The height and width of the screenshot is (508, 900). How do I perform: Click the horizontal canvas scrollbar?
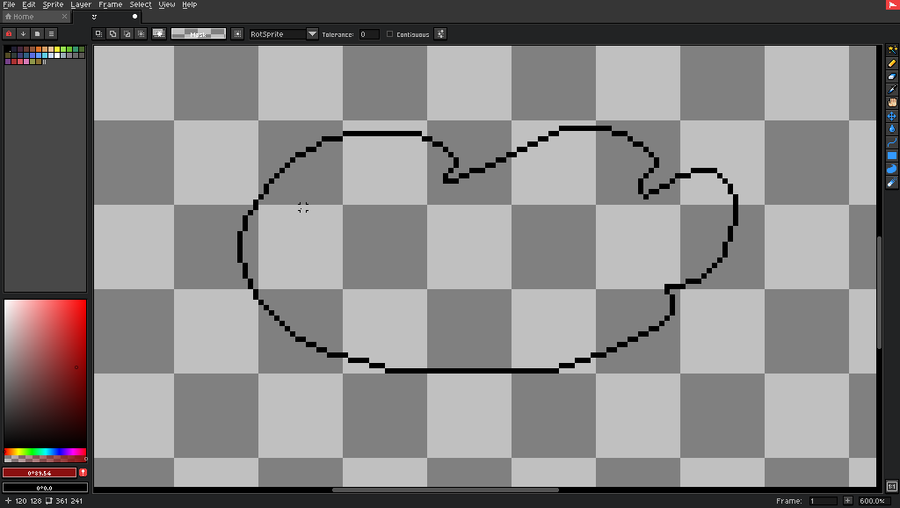(x=445, y=490)
